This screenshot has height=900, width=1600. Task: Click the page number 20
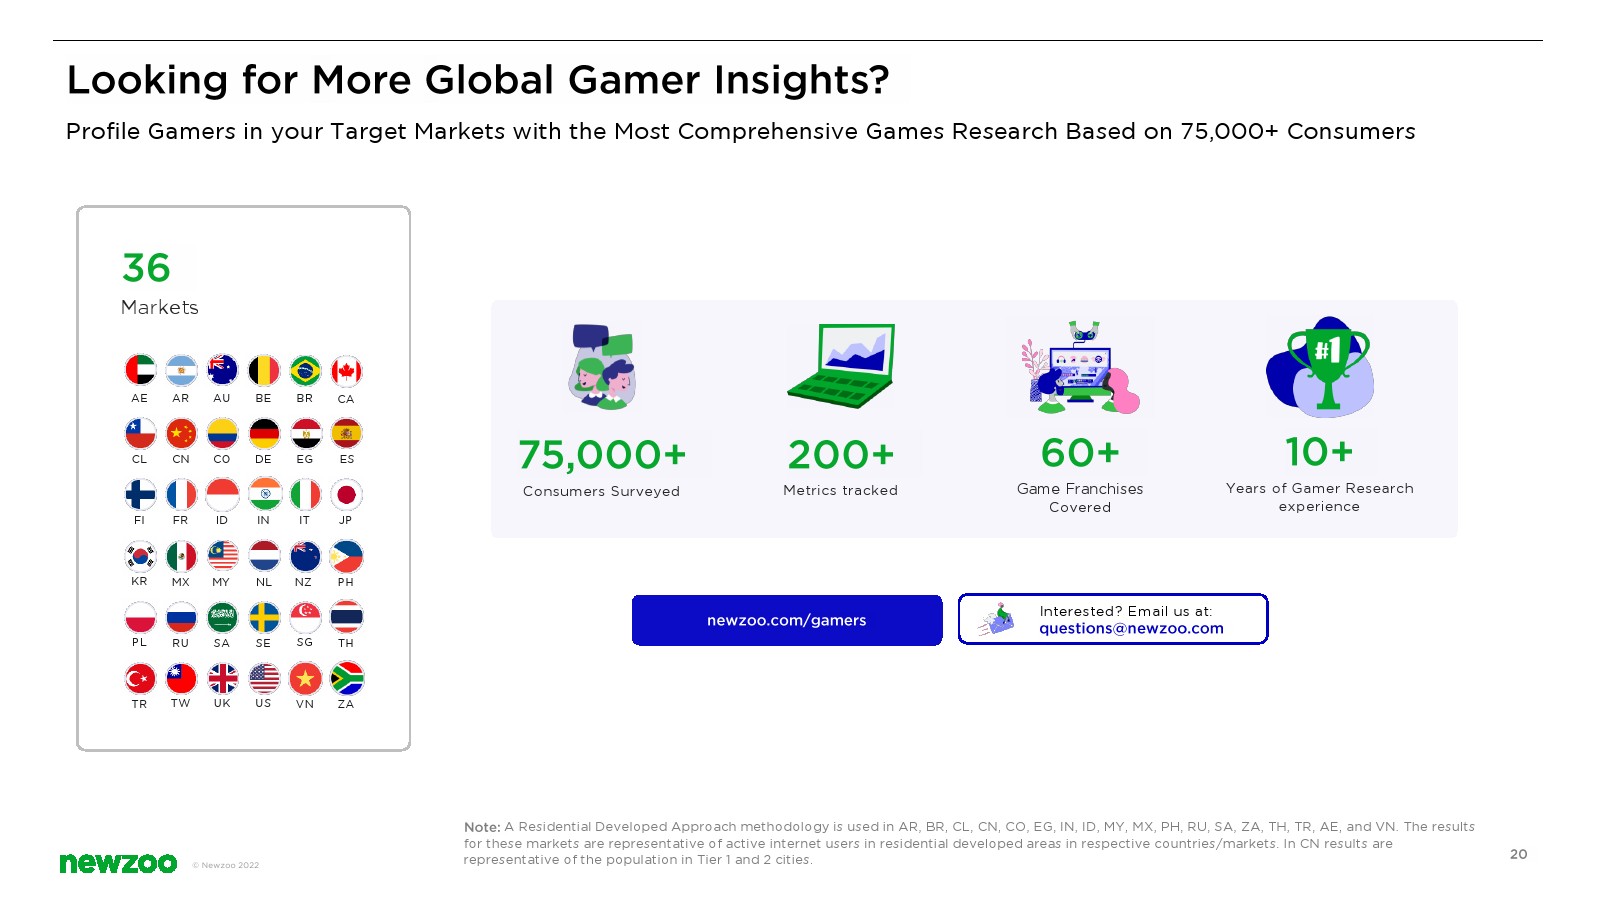tap(1518, 854)
